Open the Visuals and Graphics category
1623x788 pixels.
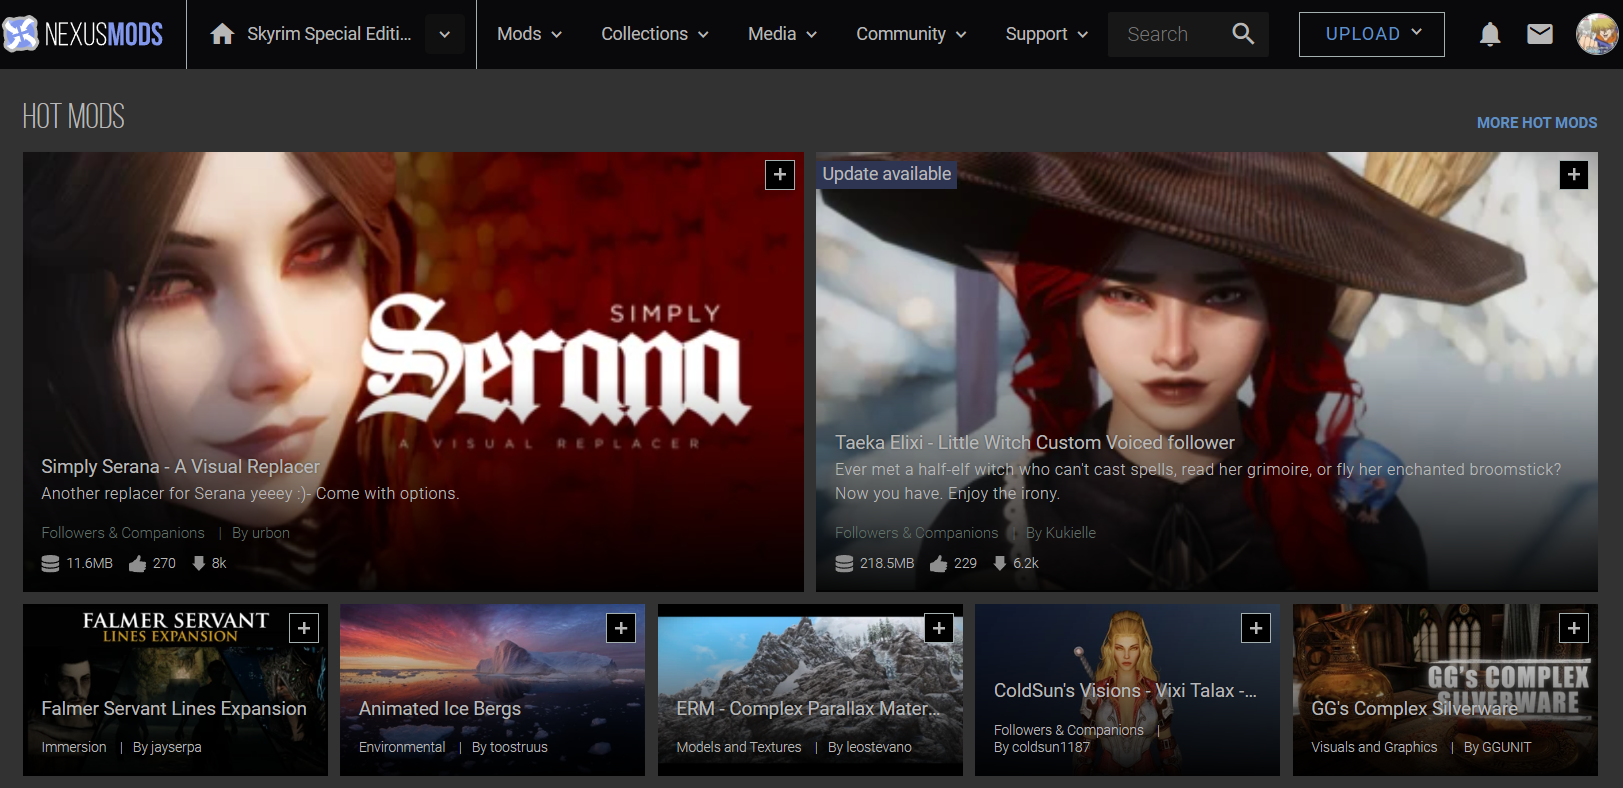[x=1374, y=747]
